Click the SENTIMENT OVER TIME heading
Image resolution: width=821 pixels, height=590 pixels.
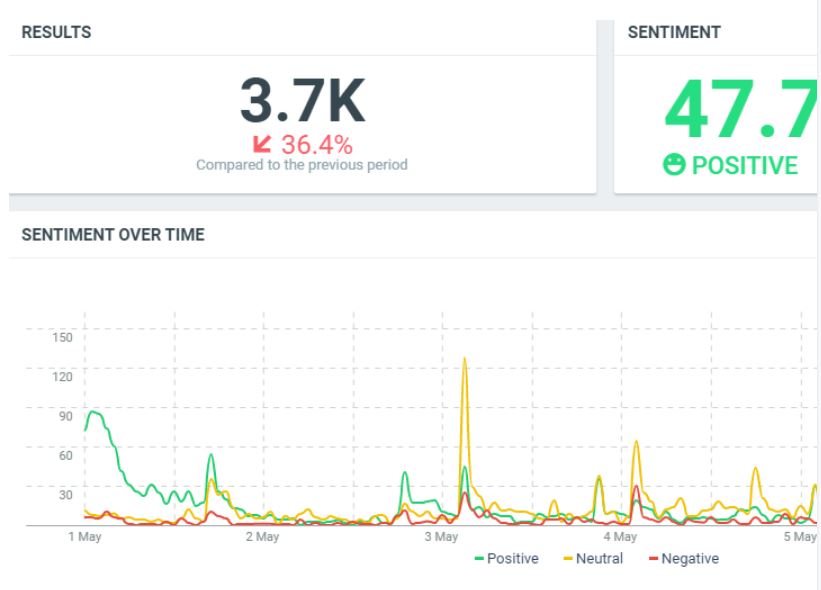[113, 235]
